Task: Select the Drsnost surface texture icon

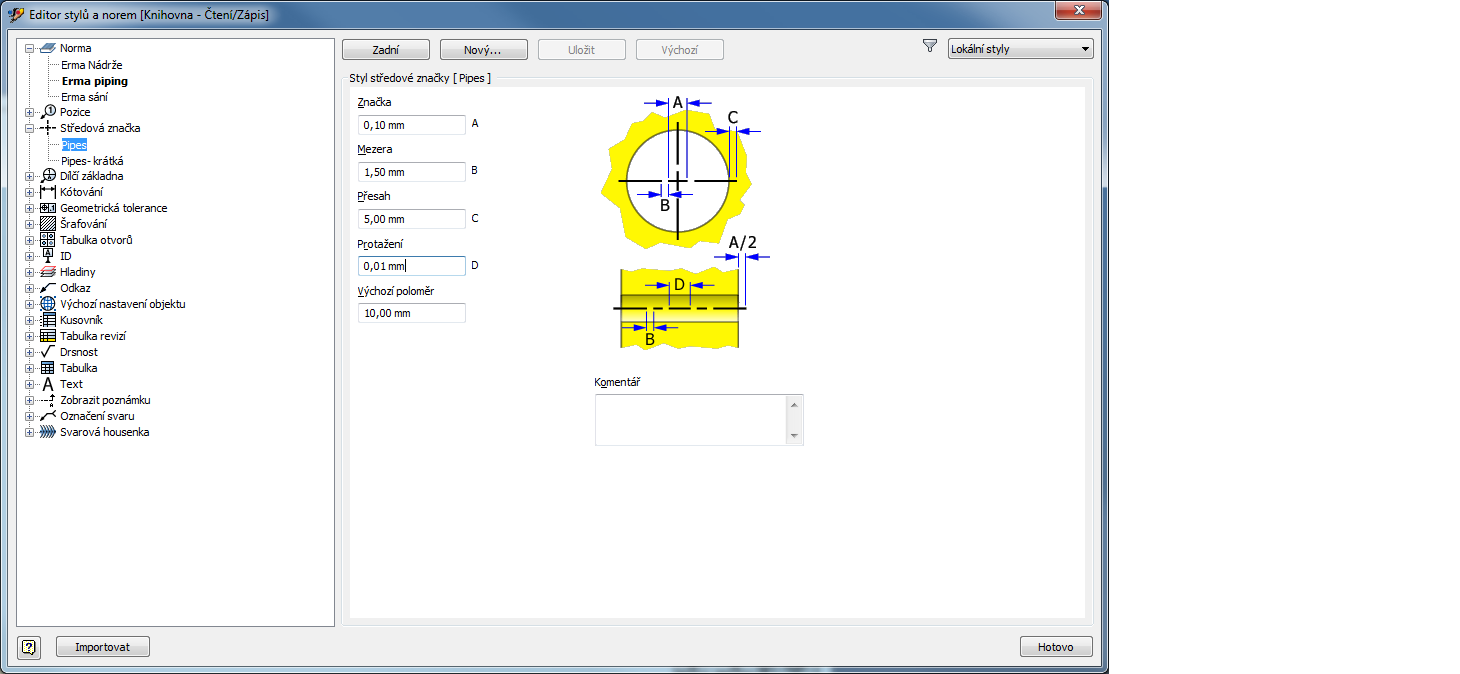Action: [x=47, y=352]
